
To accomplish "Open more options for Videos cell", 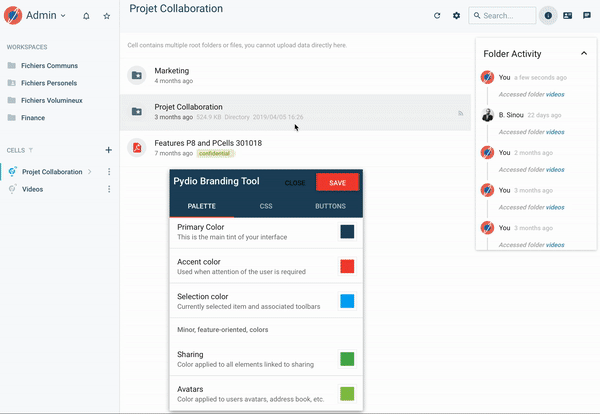I will pyautogui.click(x=109, y=189).
